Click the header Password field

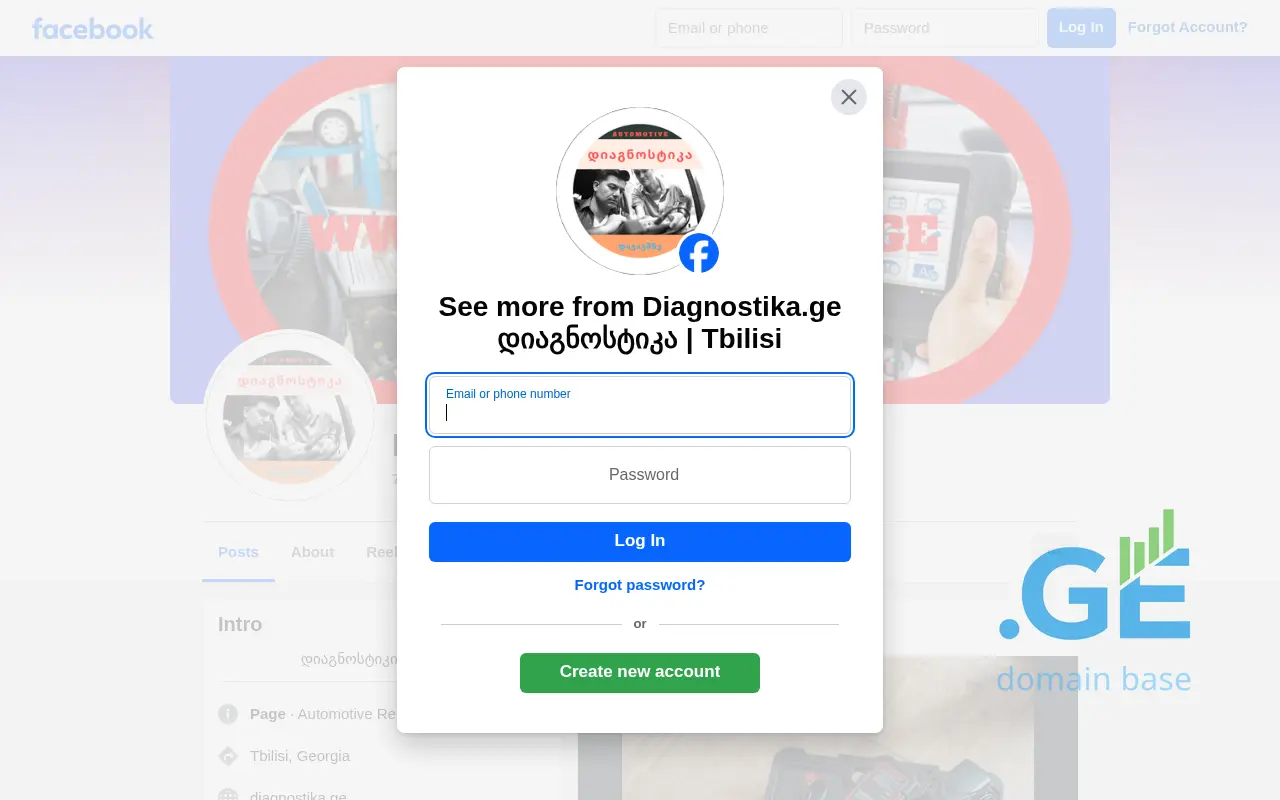945,28
